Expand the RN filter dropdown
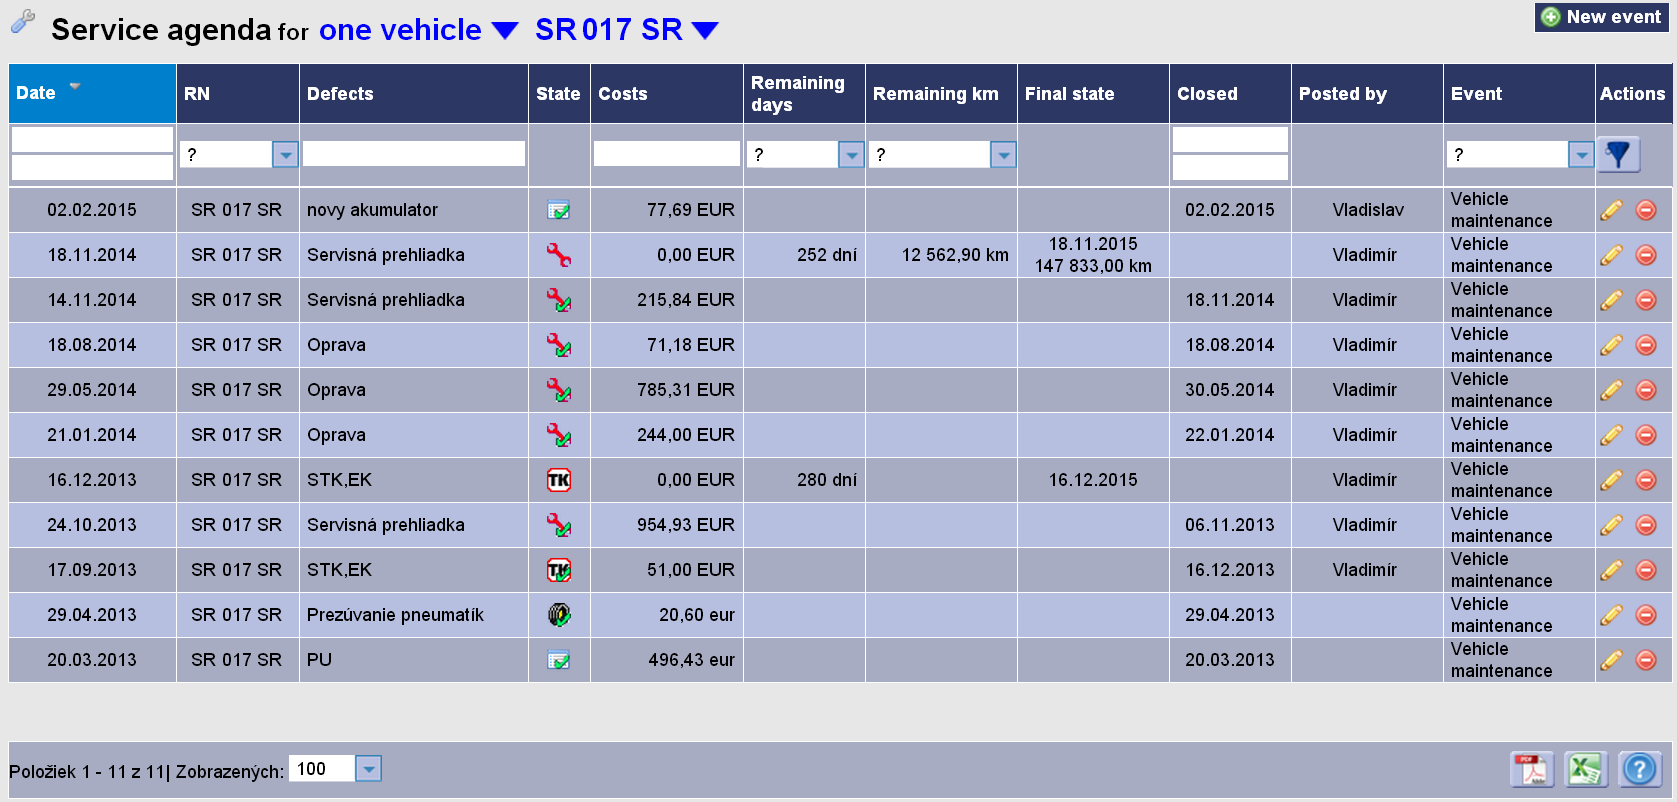 pyautogui.click(x=286, y=154)
